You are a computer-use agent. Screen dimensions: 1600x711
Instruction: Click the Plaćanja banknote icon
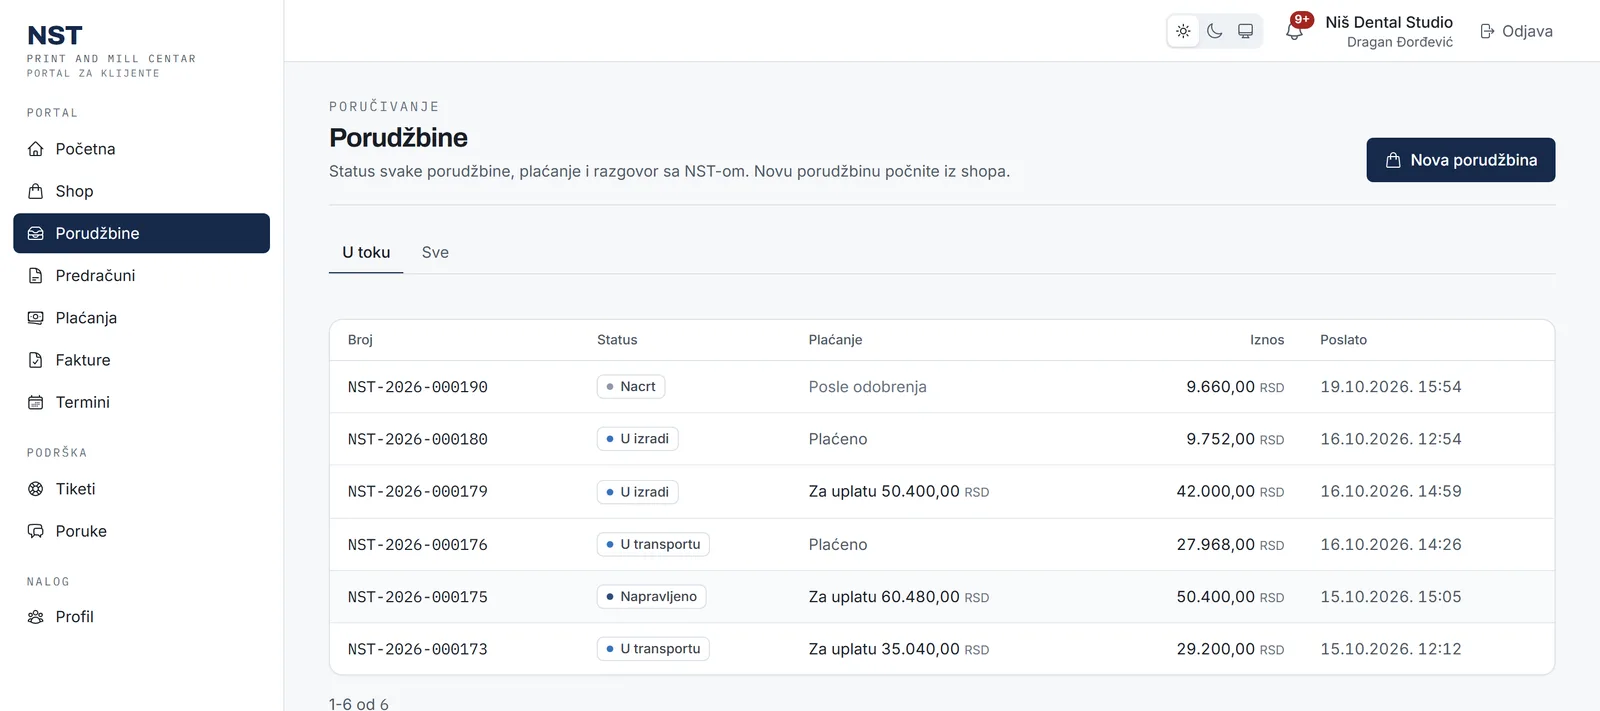[x=36, y=318]
